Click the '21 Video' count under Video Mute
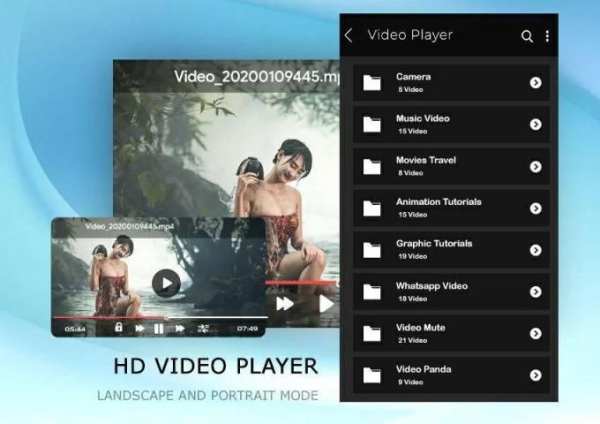This screenshot has width=600, height=424. (412, 340)
